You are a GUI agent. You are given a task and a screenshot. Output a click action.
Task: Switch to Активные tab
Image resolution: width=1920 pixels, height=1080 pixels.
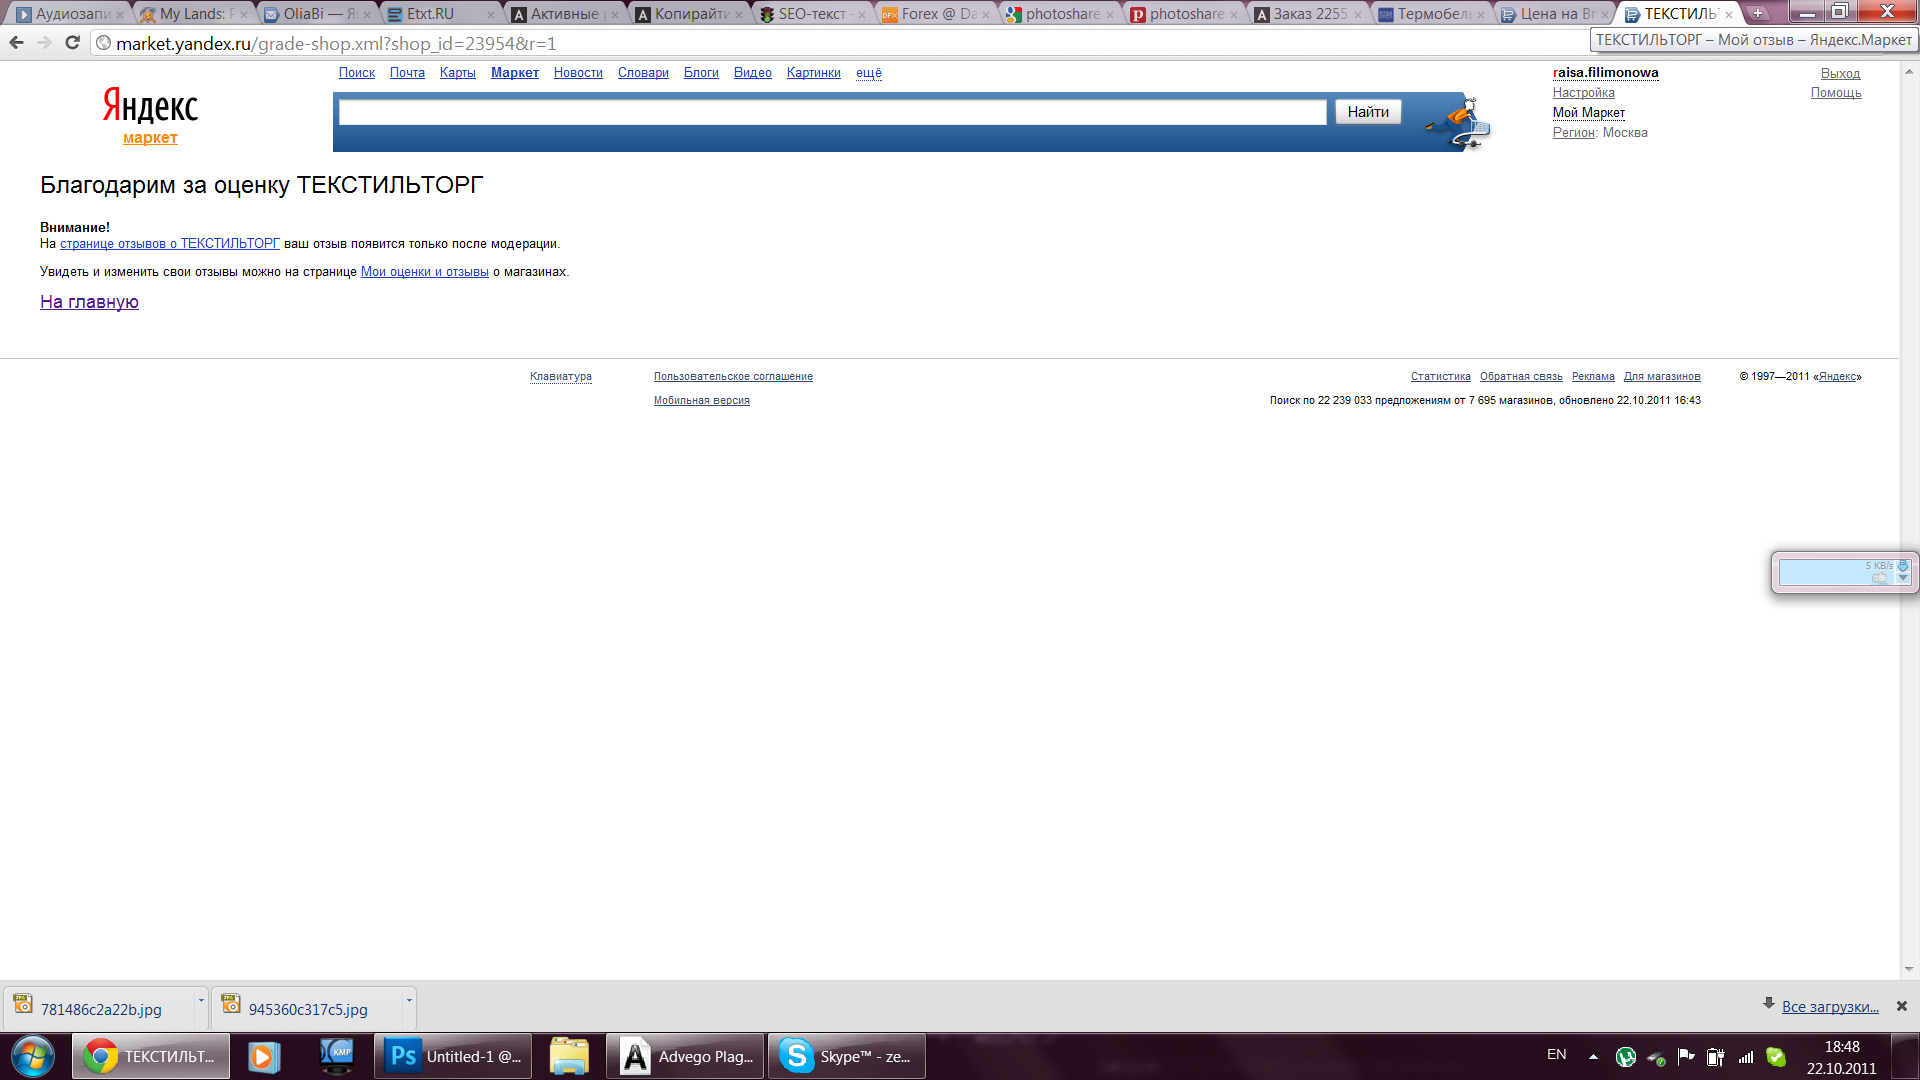coord(566,14)
